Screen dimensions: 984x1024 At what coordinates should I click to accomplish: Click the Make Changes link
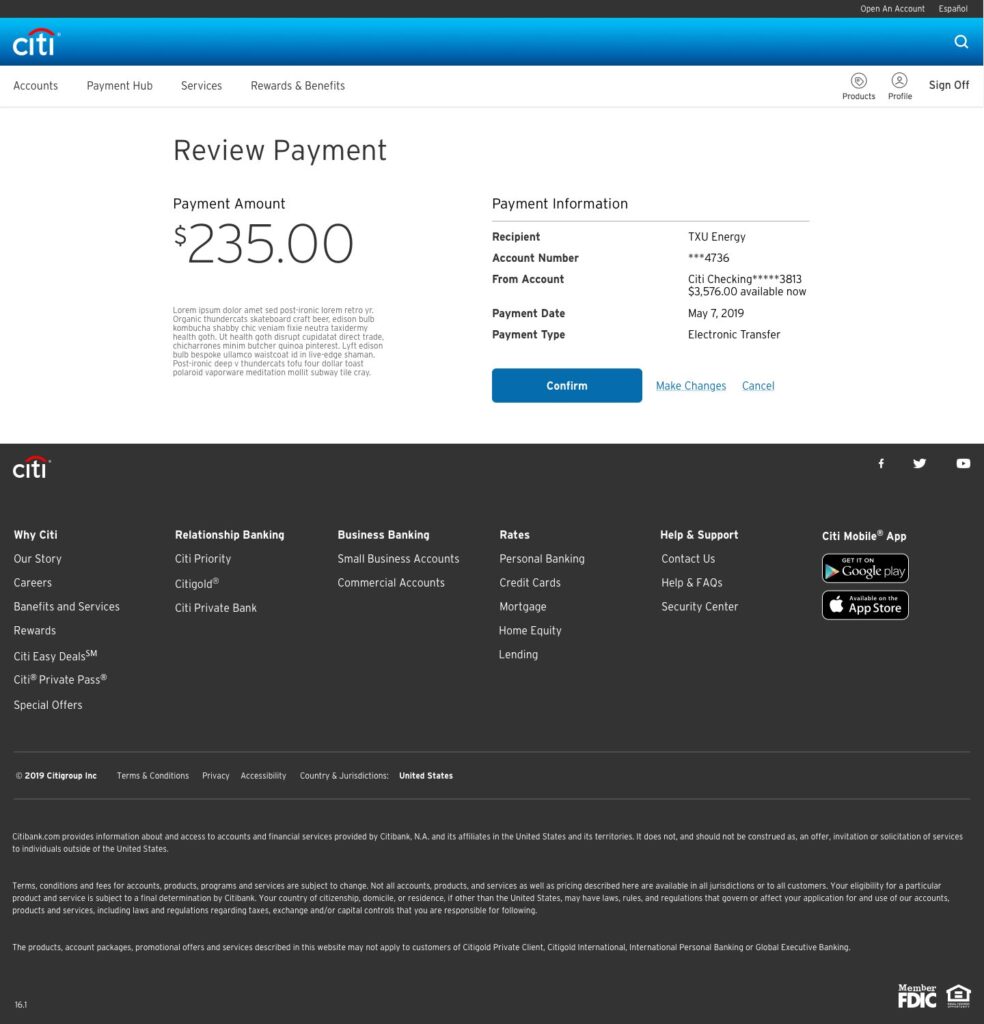point(691,386)
